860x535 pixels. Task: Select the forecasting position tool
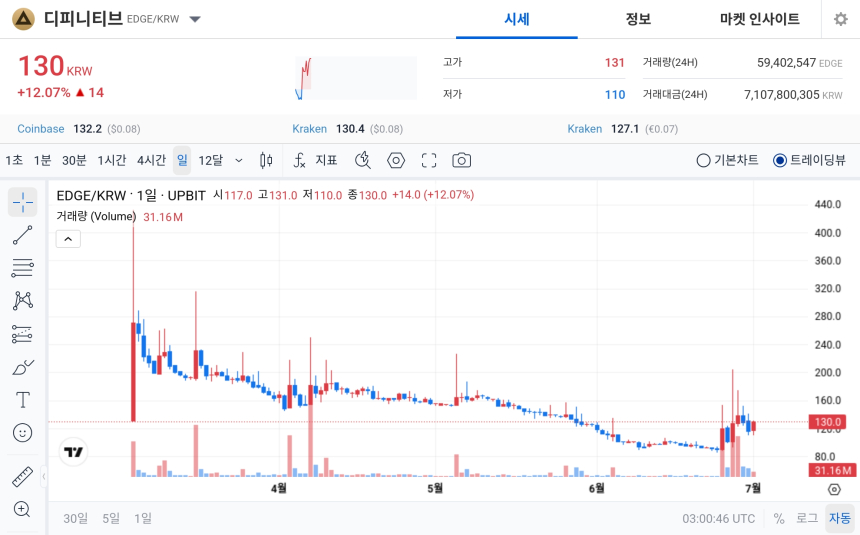(22, 334)
